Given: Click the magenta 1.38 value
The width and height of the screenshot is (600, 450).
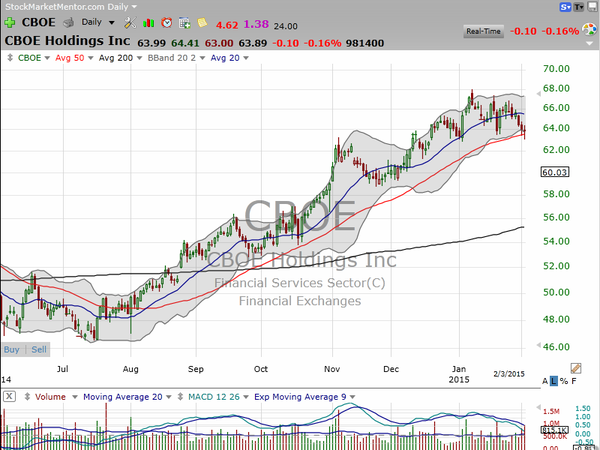Looking at the screenshot, I should 256,24.
